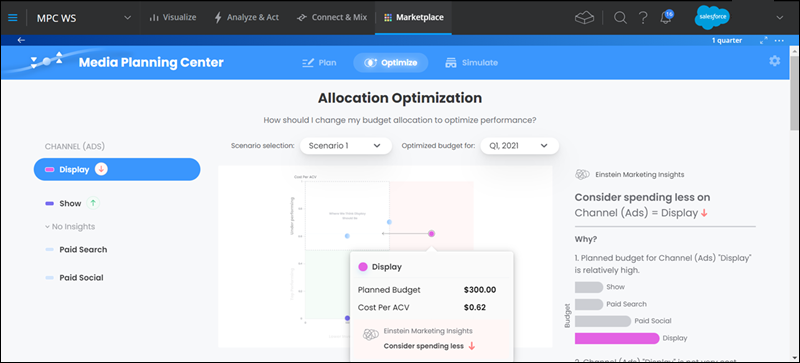The image size is (800, 363).
Task: Open the Connect & Mix tab
Action: tap(332, 17)
